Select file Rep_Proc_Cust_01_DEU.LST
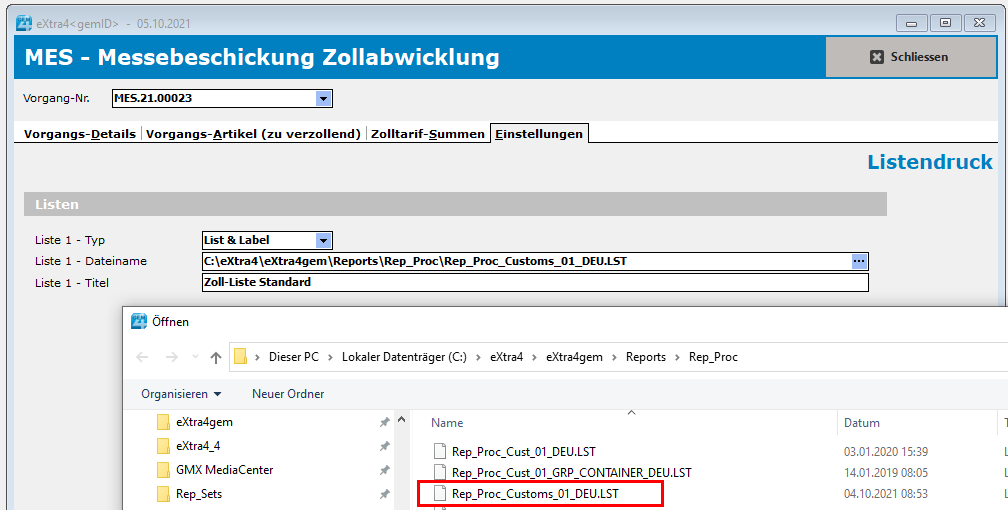1008x510 pixels. pos(523,451)
